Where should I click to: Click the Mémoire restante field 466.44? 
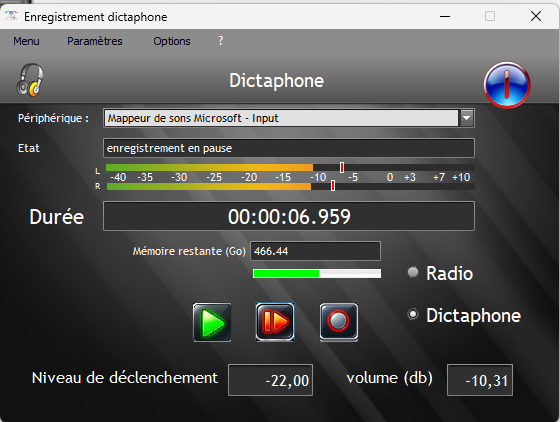click(316, 251)
